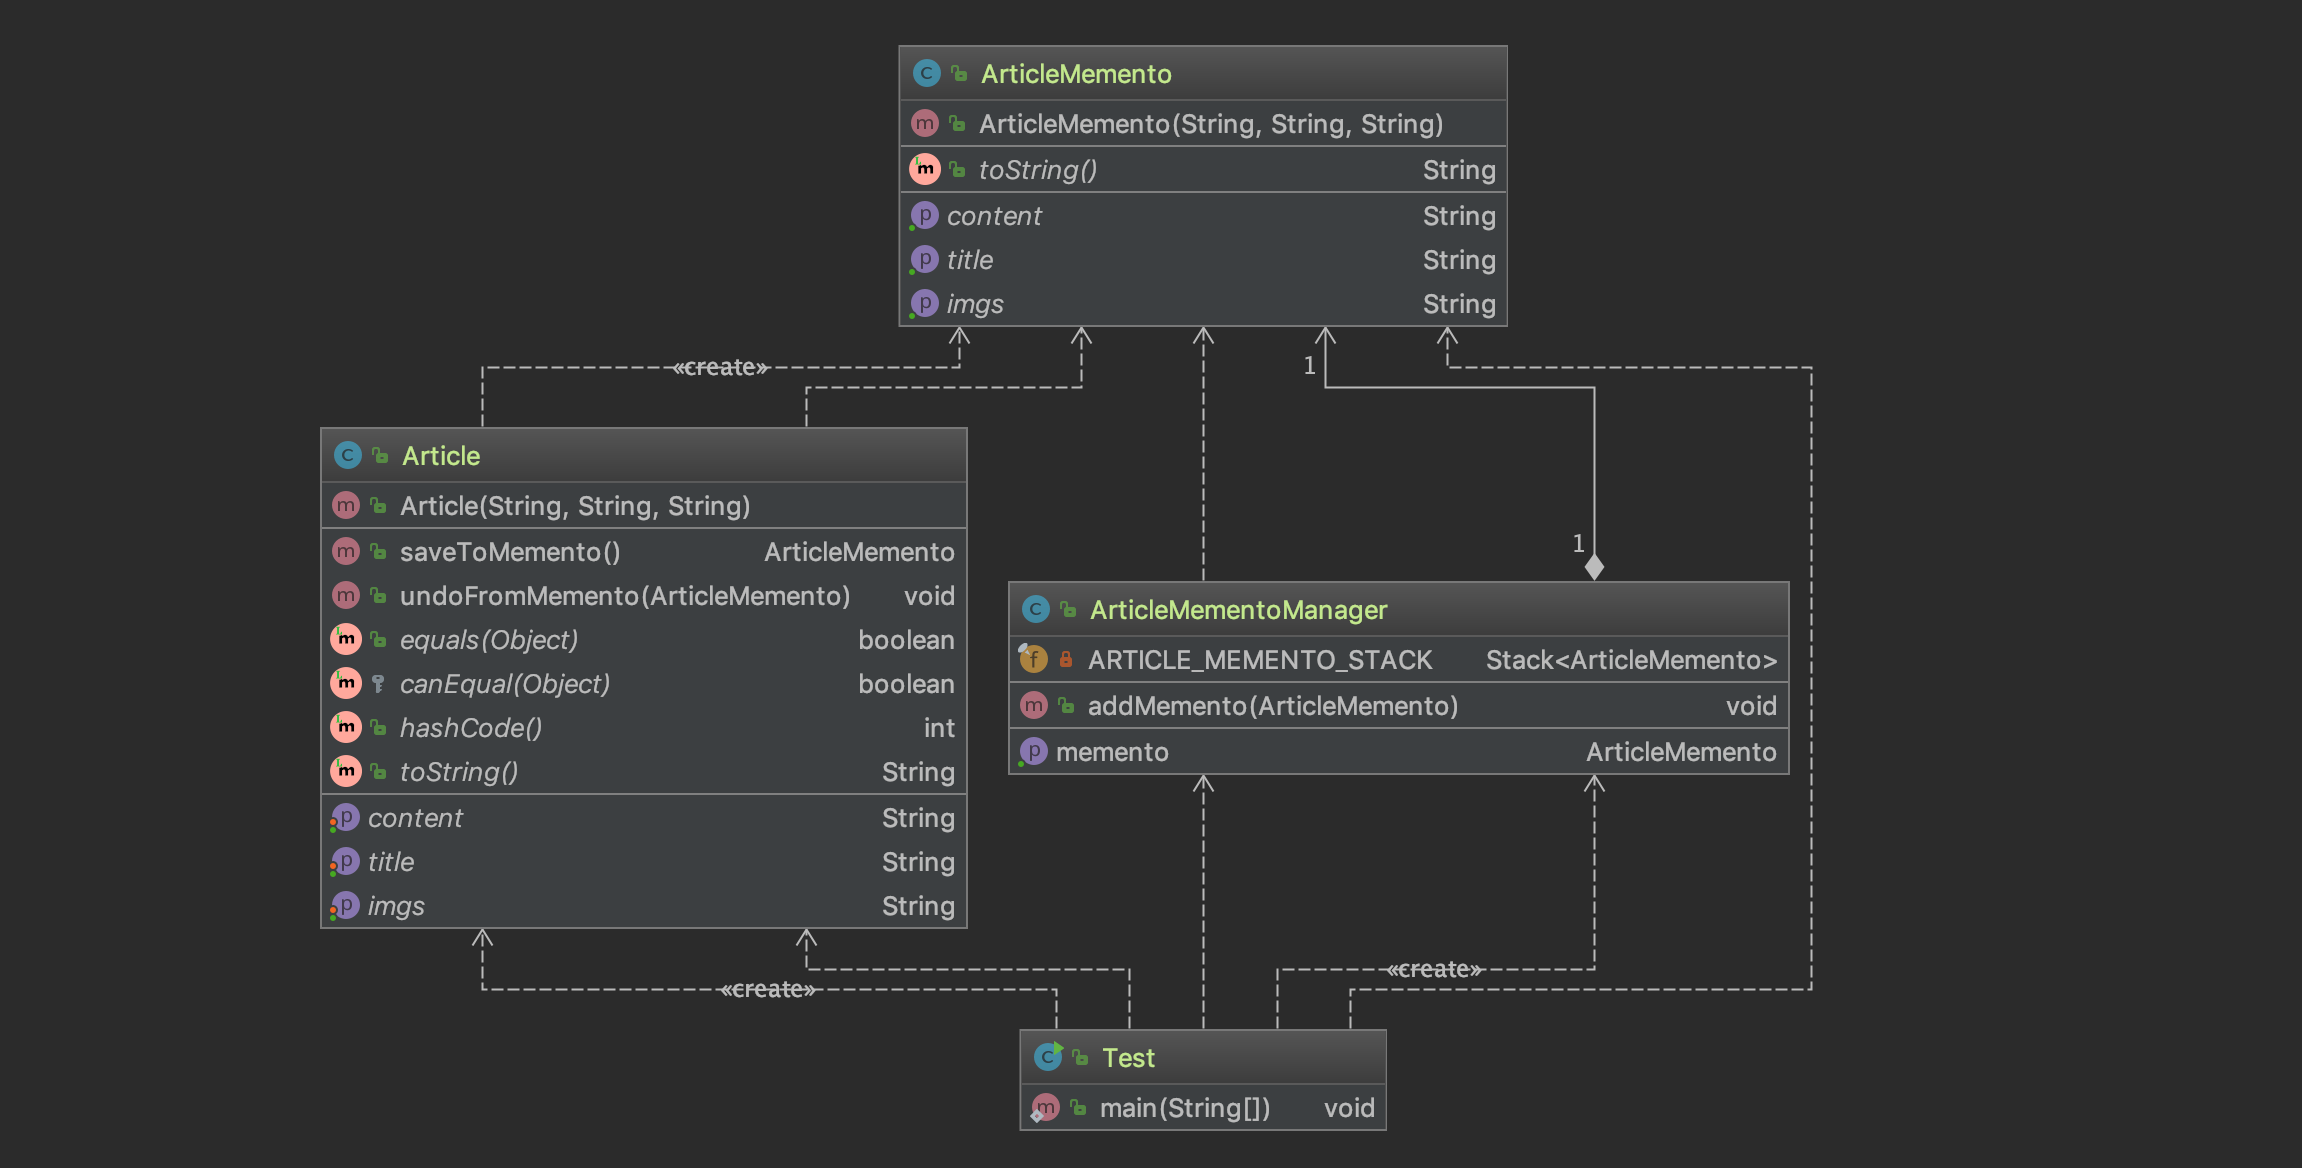The width and height of the screenshot is (2302, 1168).
Task: Click the composition diamond above ArticleMementoManager
Action: 1594,567
